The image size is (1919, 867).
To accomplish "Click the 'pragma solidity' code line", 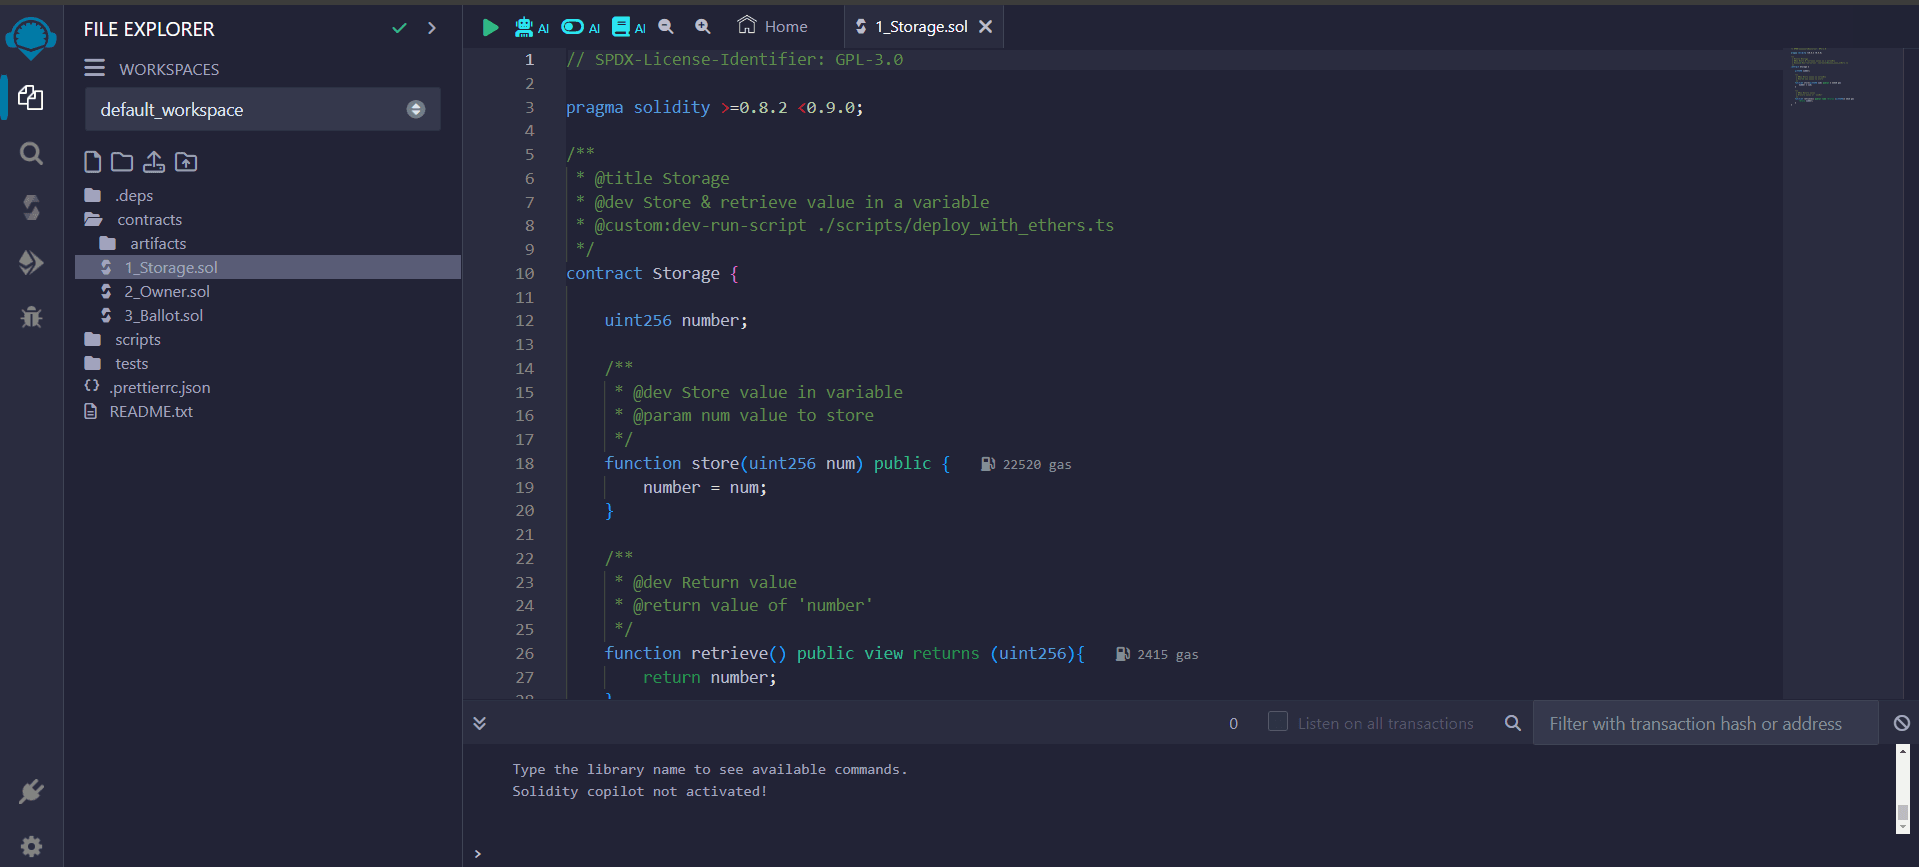I will (715, 107).
